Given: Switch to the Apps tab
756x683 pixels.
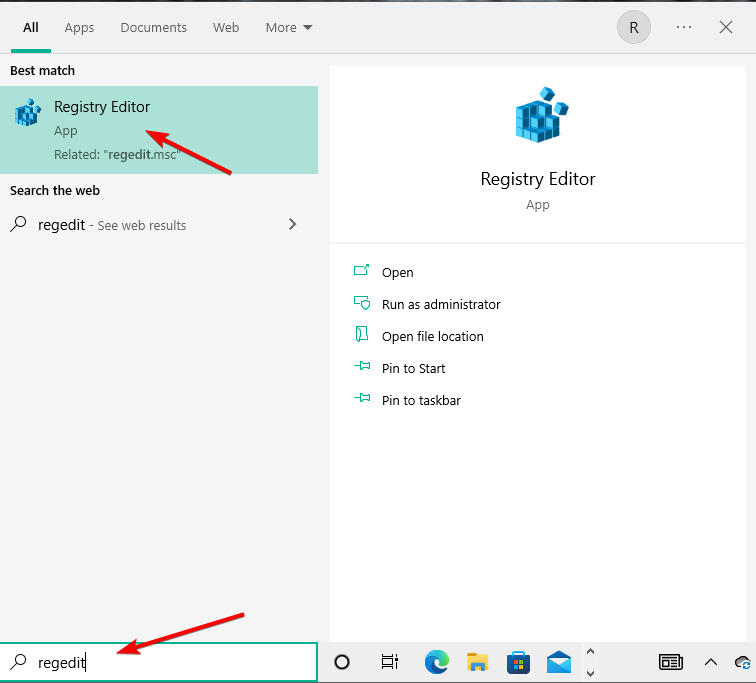Looking at the screenshot, I should [79, 27].
